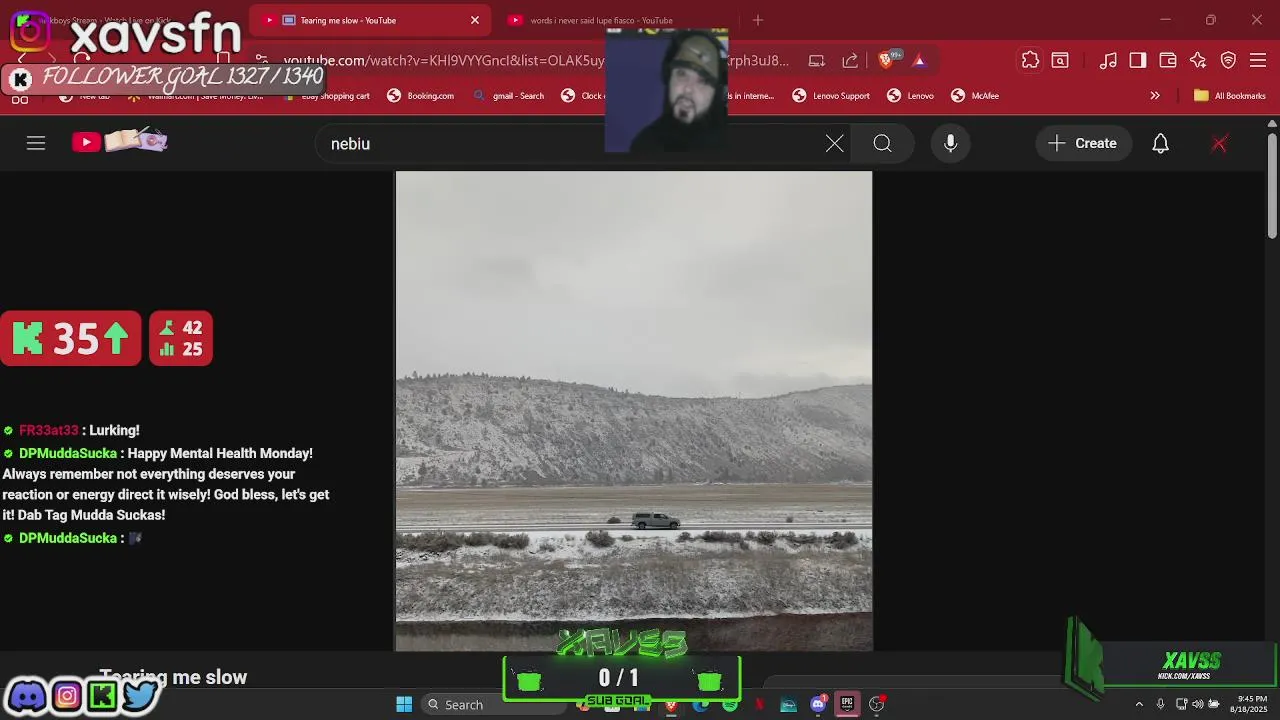Image resolution: width=1280 pixels, height=720 pixels.
Task: Open the Brave Shields lion icon
Action: pyautogui.click(x=886, y=60)
